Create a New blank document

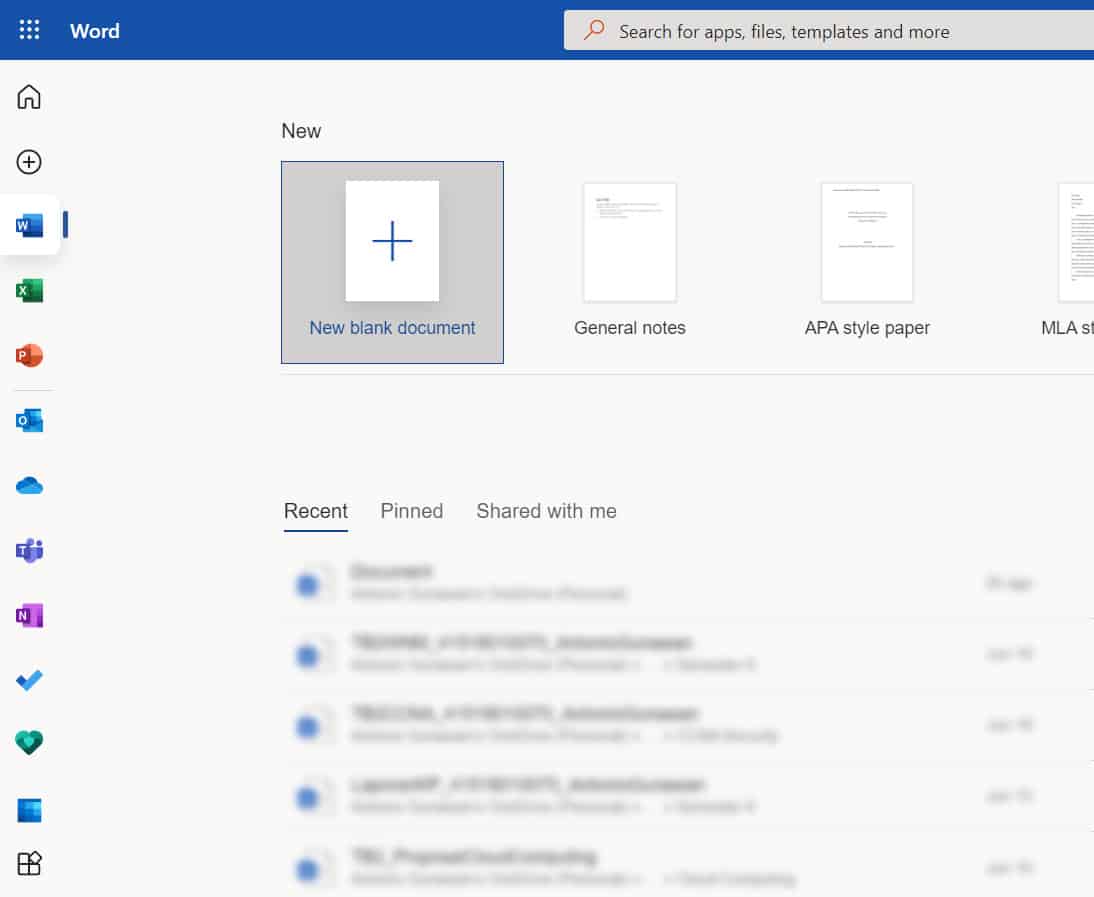pos(392,262)
